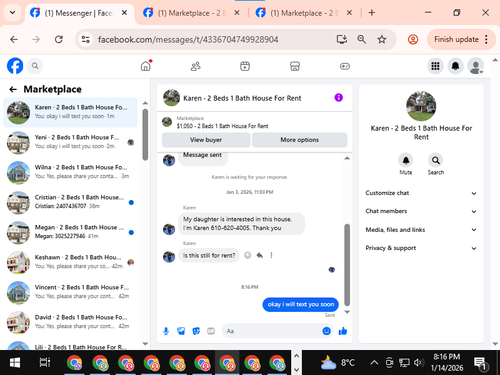This screenshot has height=375, width=500.
Task: Click Finish update button
Action: [x=456, y=39]
